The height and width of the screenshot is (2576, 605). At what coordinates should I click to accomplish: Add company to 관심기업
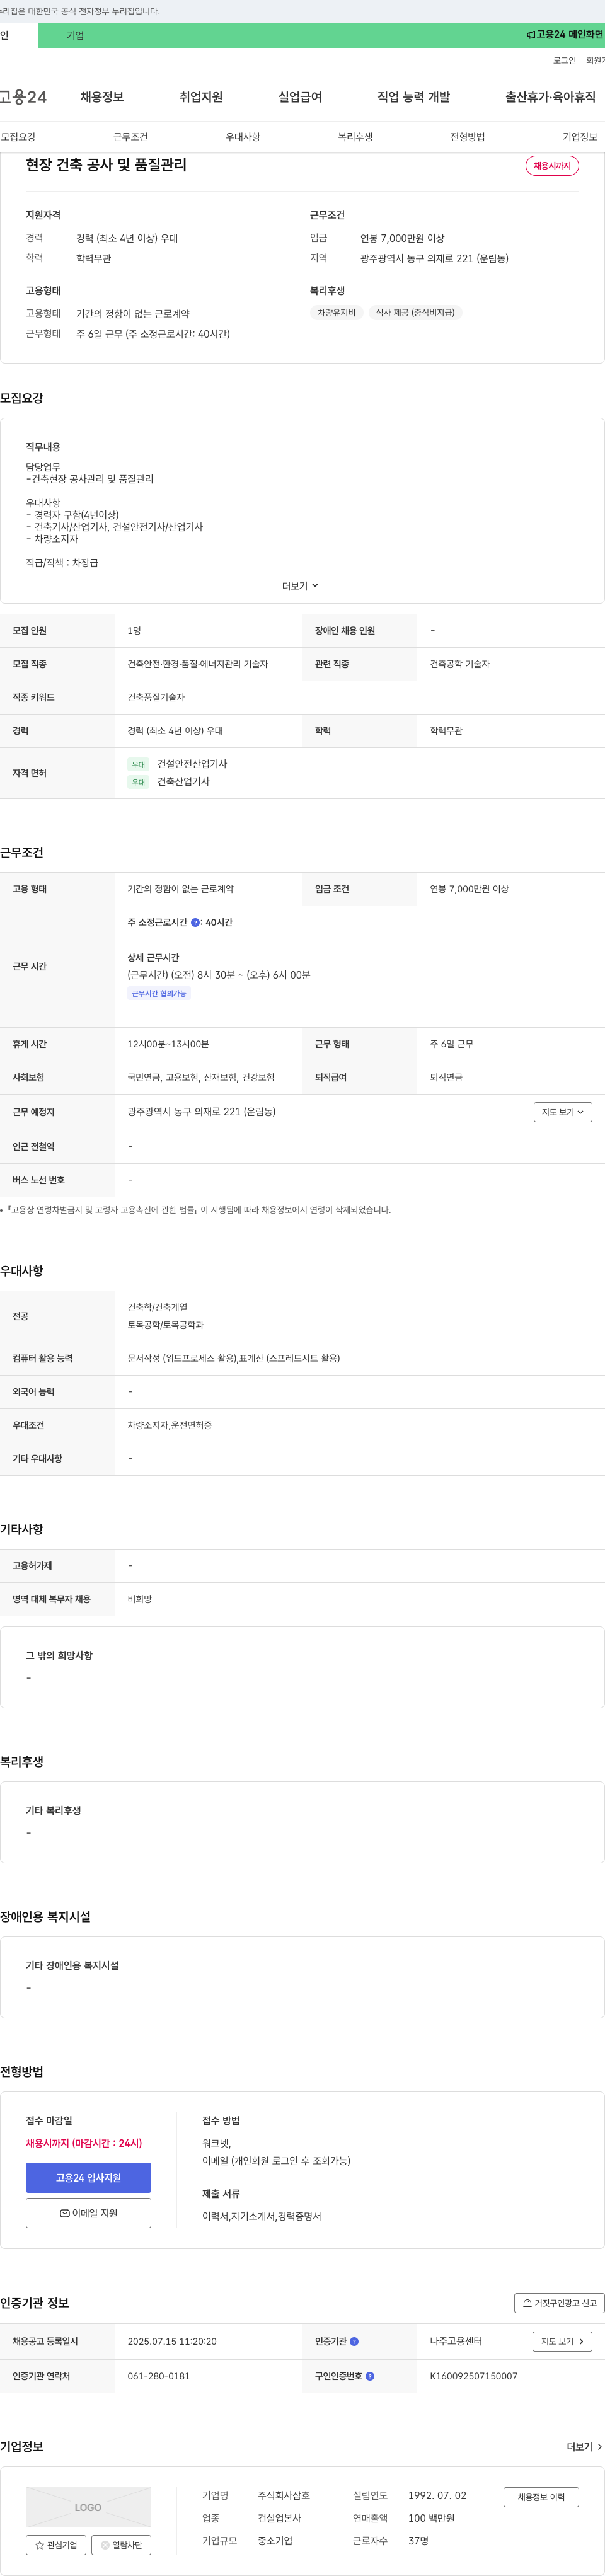tap(56, 2545)
